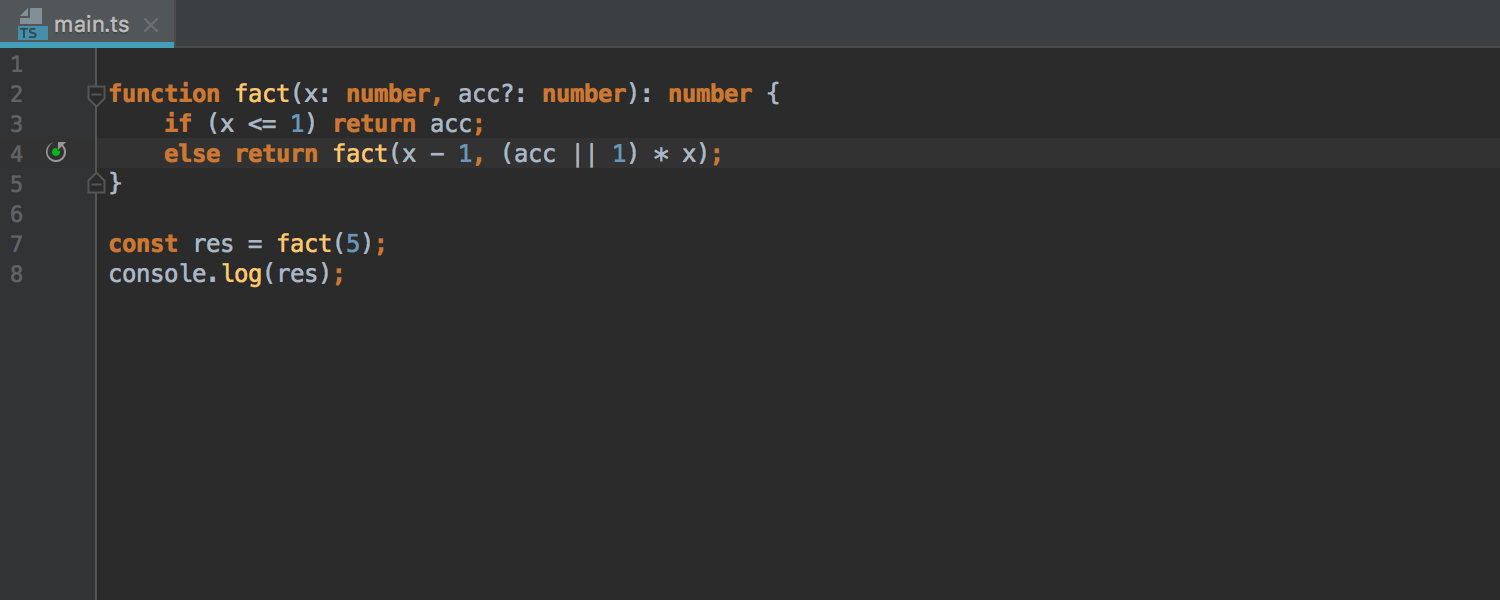Click the fact function name in declaration

pos(263,94)
